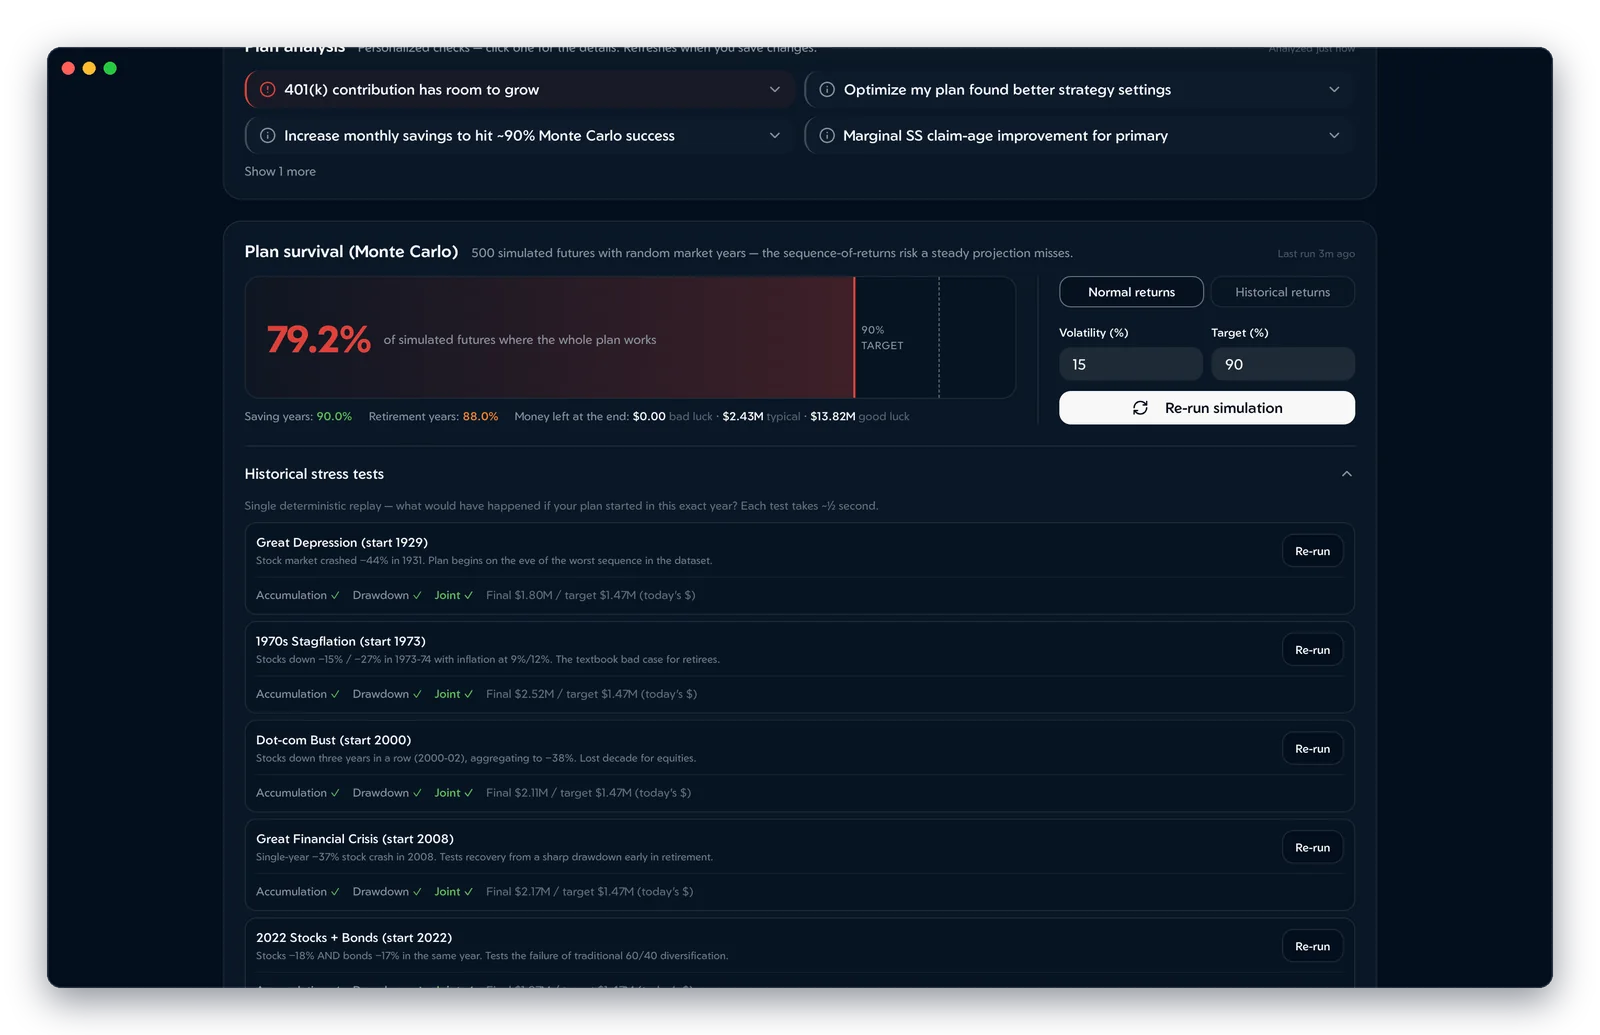Click the 2022 Stocks + Bonds (start 2022) title

pos(354,938)
